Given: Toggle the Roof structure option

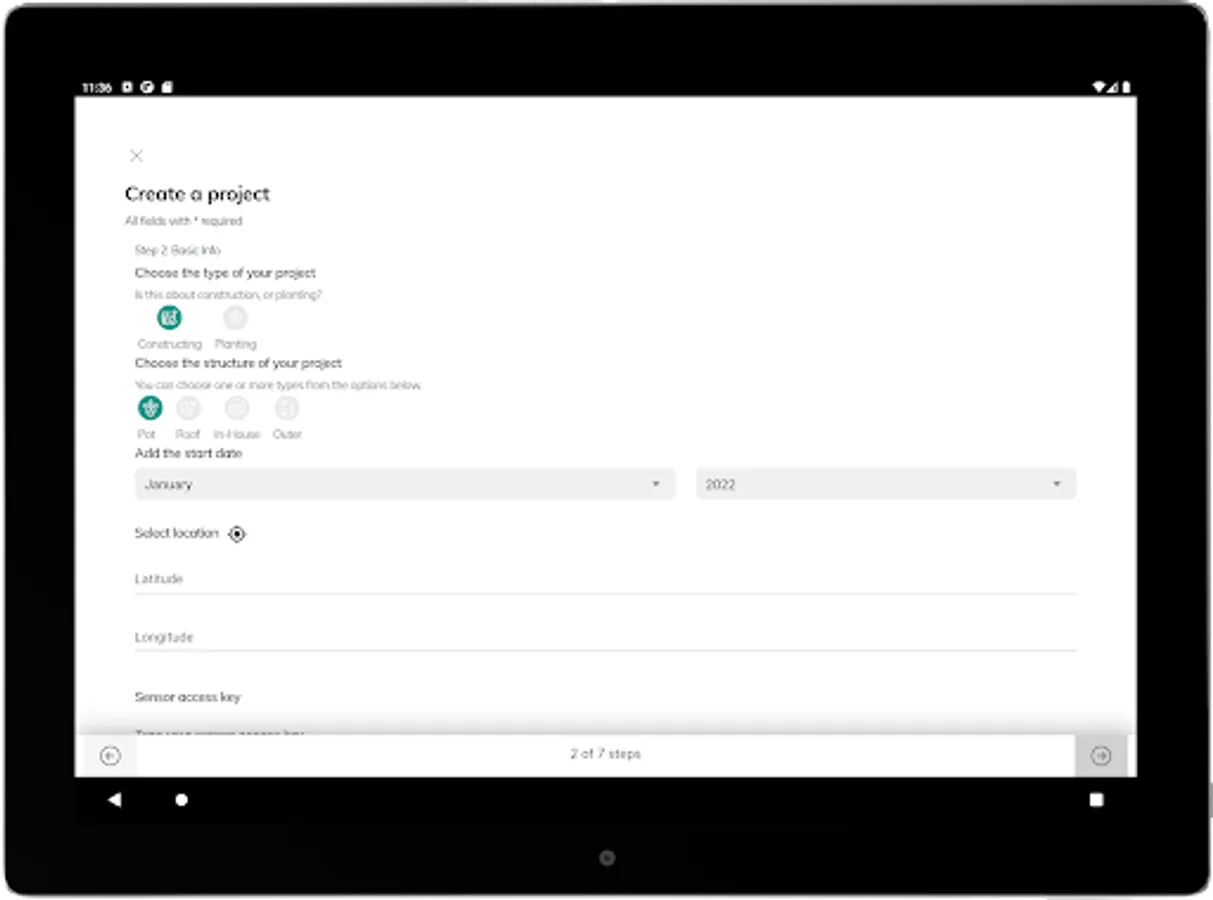Looking at the screenshot, I should point(188,408).
